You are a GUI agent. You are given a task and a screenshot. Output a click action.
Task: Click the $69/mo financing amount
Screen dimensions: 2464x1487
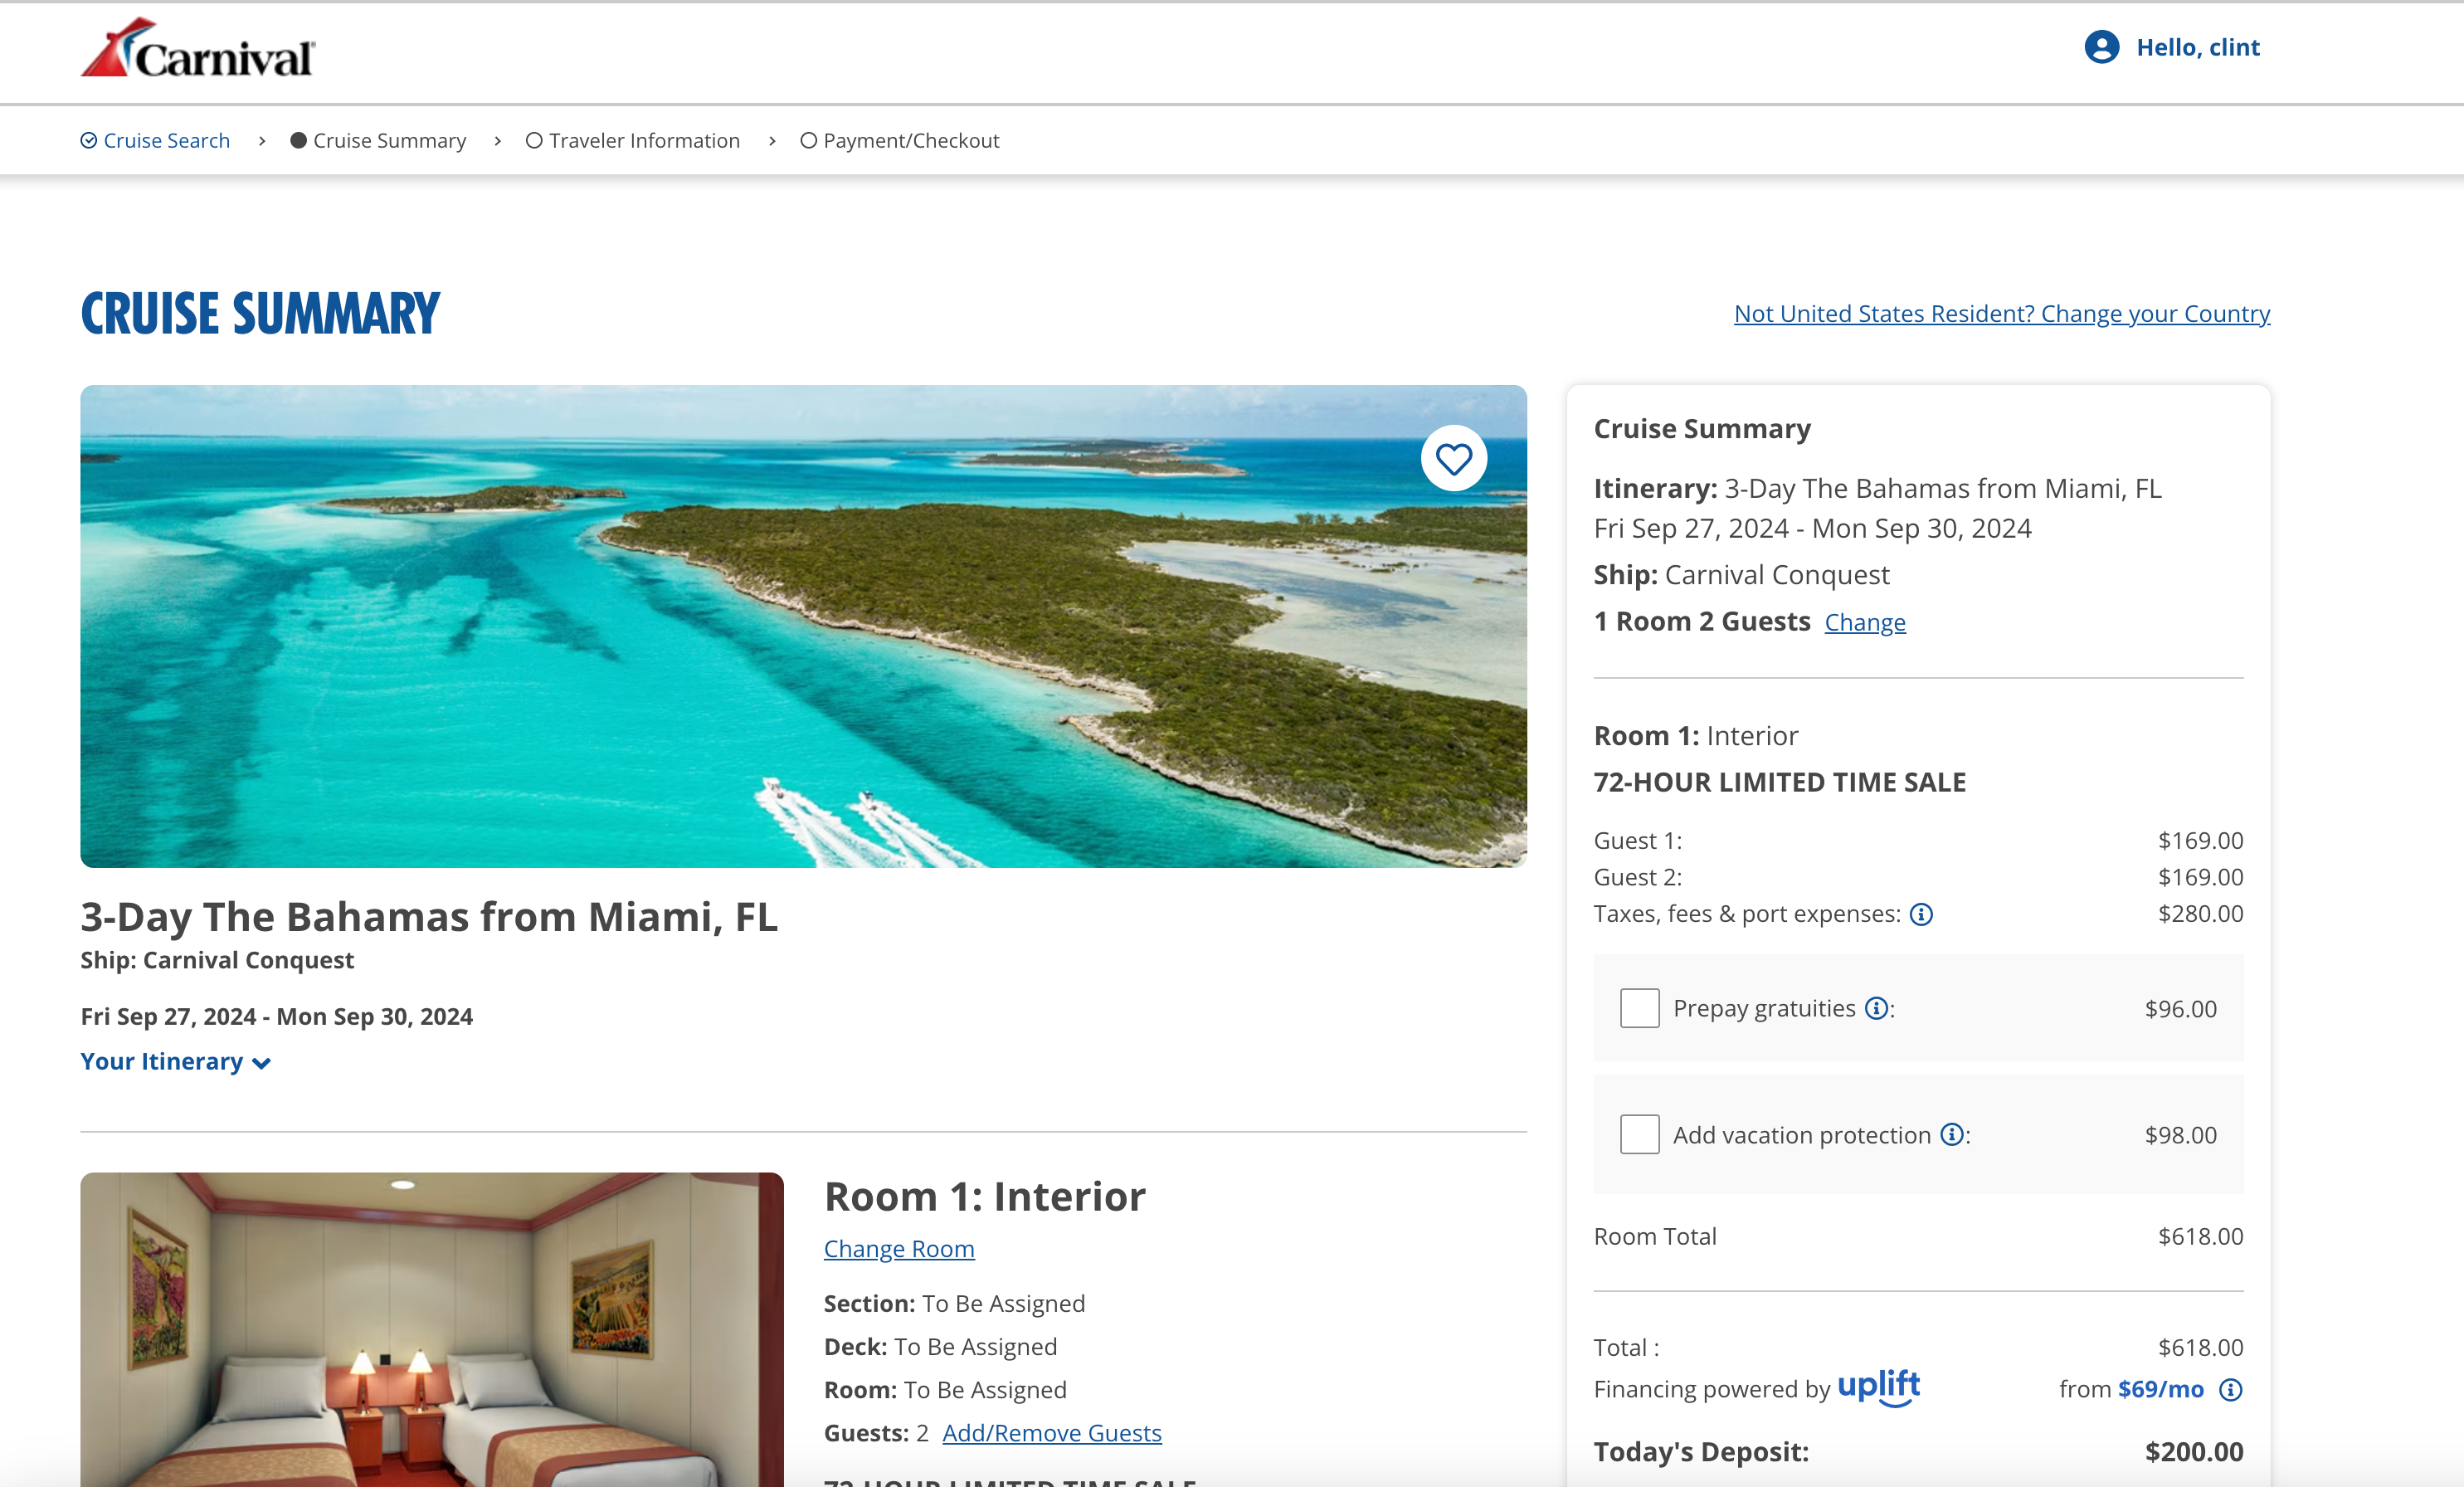(2160, 1390)
